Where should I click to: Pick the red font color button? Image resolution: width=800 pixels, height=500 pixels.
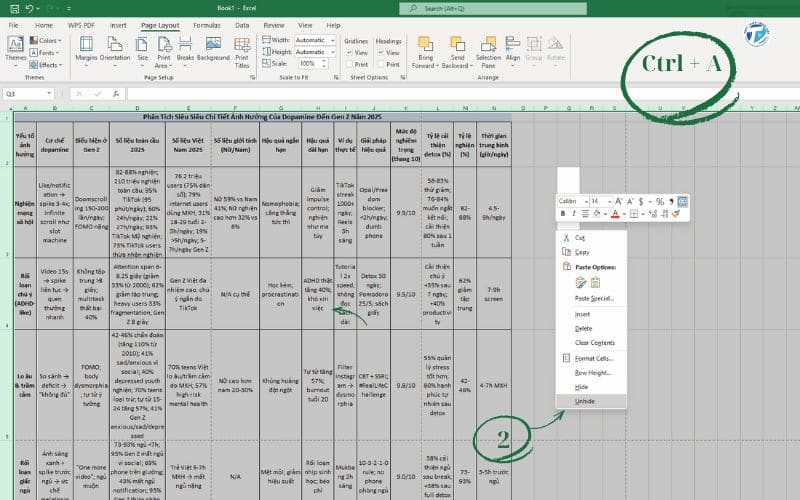[x=615, y=214]
